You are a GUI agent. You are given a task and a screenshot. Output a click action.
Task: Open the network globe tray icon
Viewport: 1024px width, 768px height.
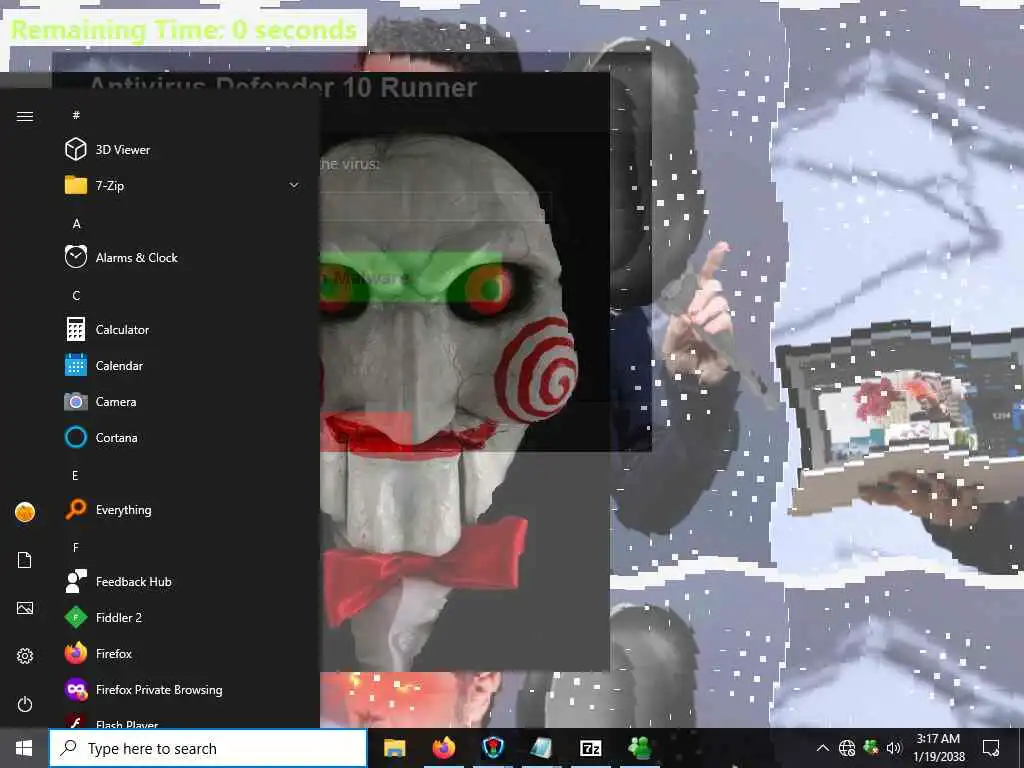tap(846, 748)
